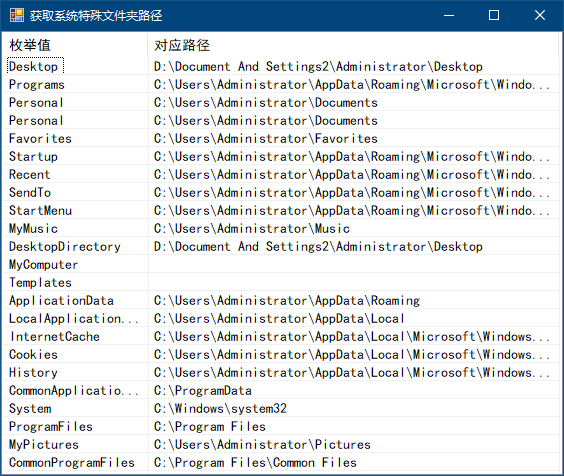564x476 pixels.
Task: Click the application icon in title bar
Action: 17,15
